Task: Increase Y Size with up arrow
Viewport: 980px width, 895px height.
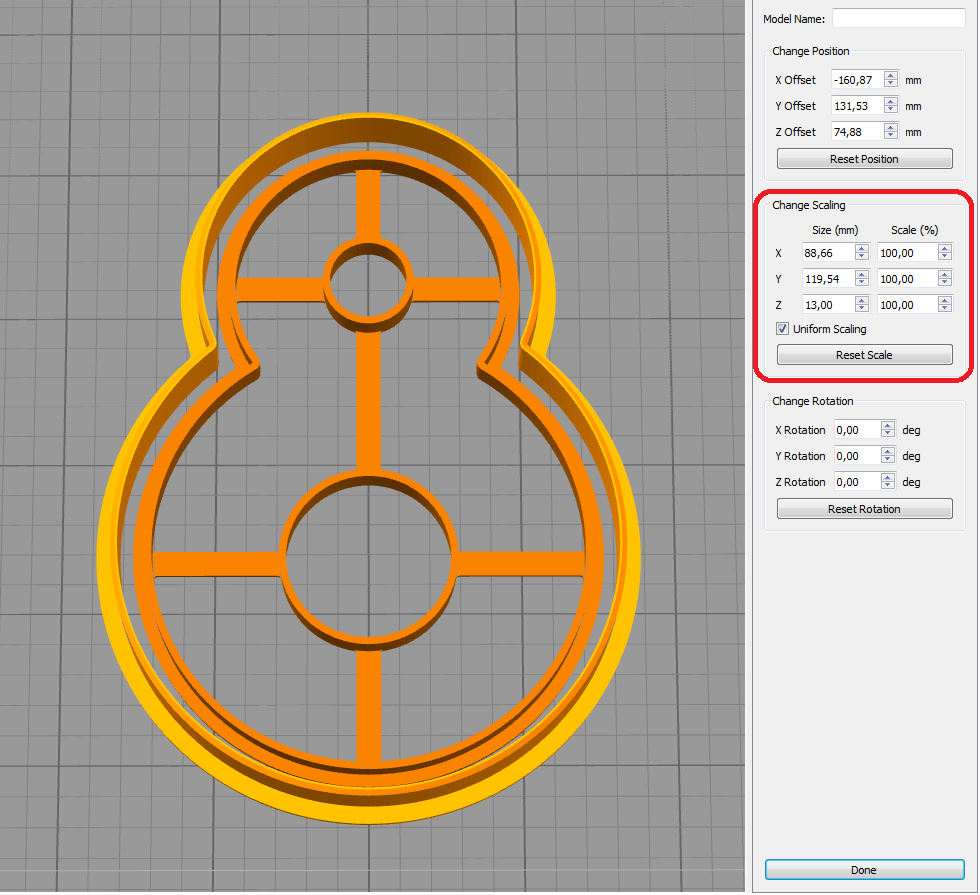Action: [x=862, y=274]
